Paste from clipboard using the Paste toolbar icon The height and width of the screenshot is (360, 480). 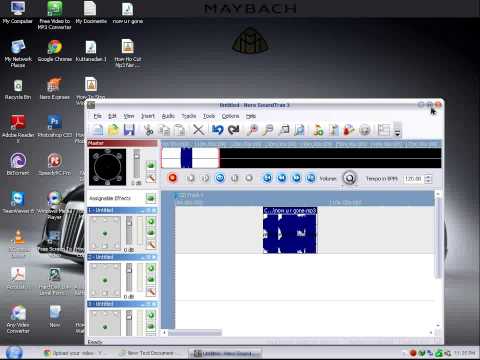[180, 130]
